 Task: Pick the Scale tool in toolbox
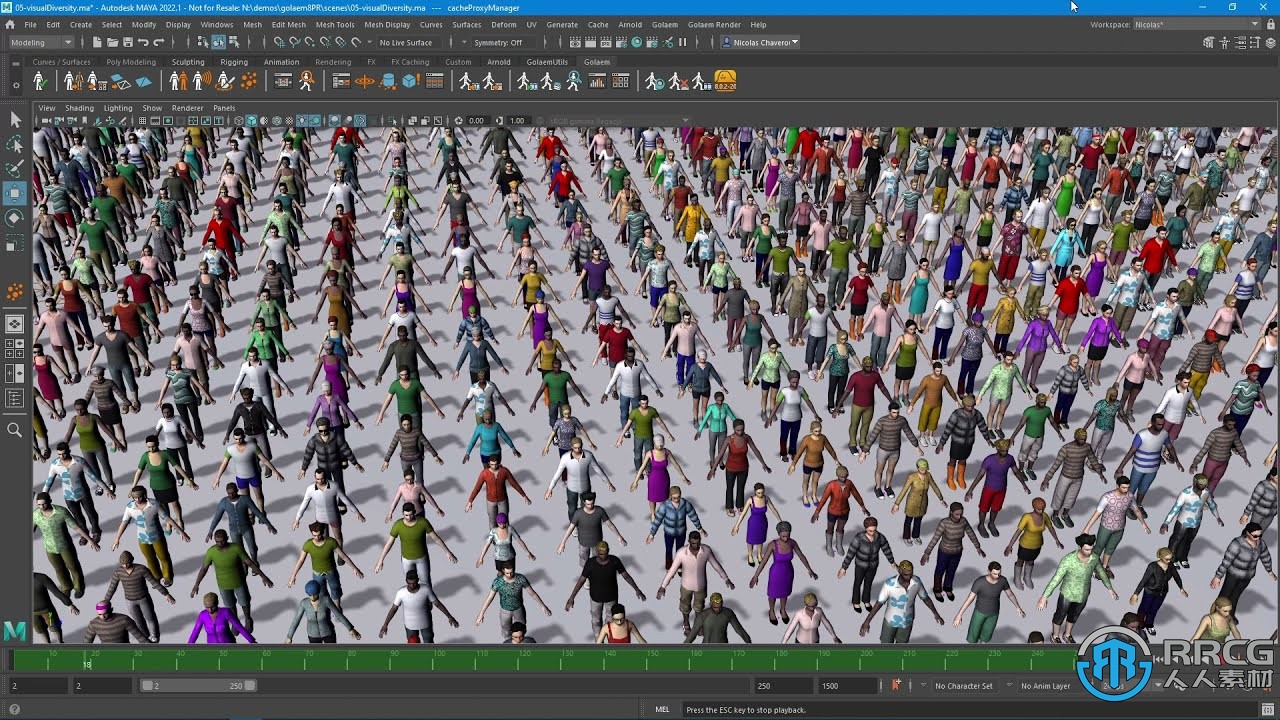click(15, 242)
